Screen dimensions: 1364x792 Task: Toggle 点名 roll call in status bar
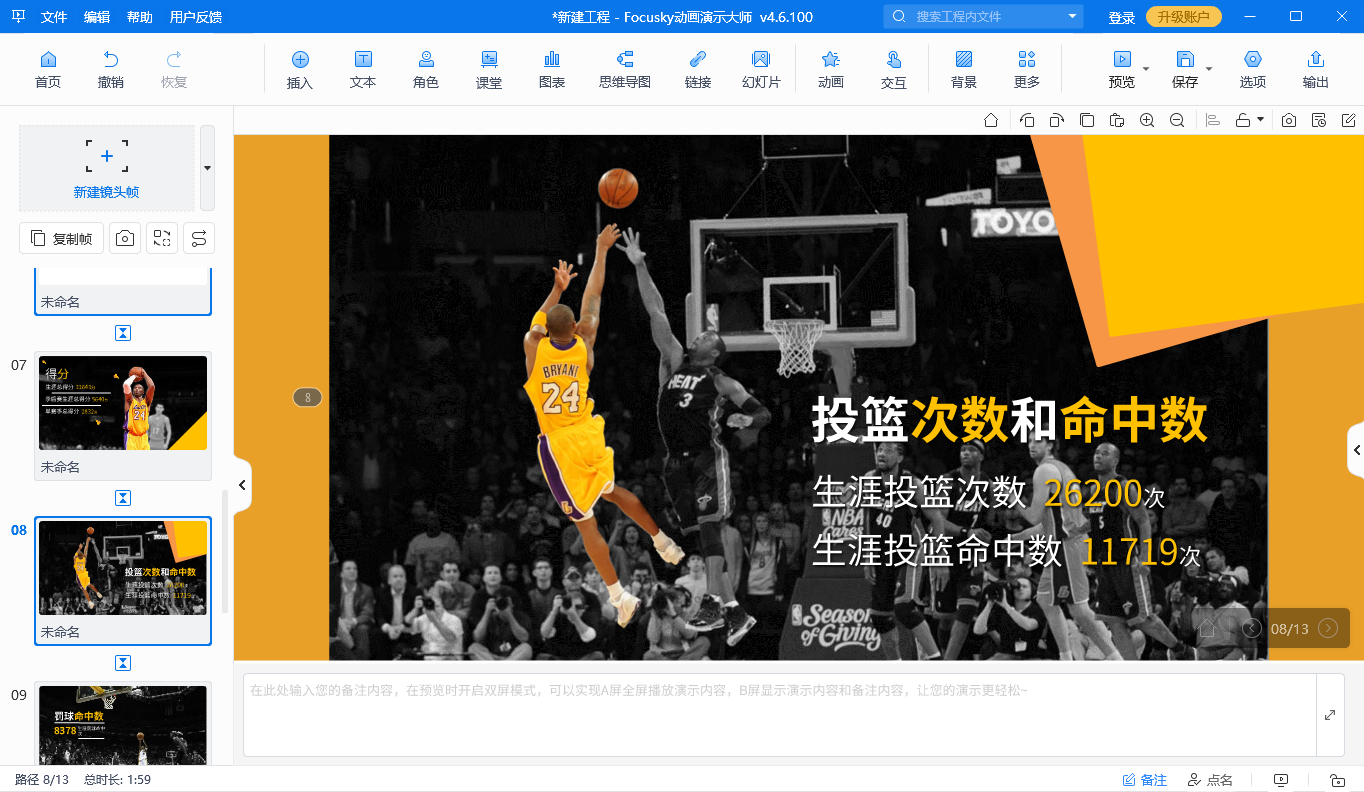pyautogui.click(x=1210, y=780)
